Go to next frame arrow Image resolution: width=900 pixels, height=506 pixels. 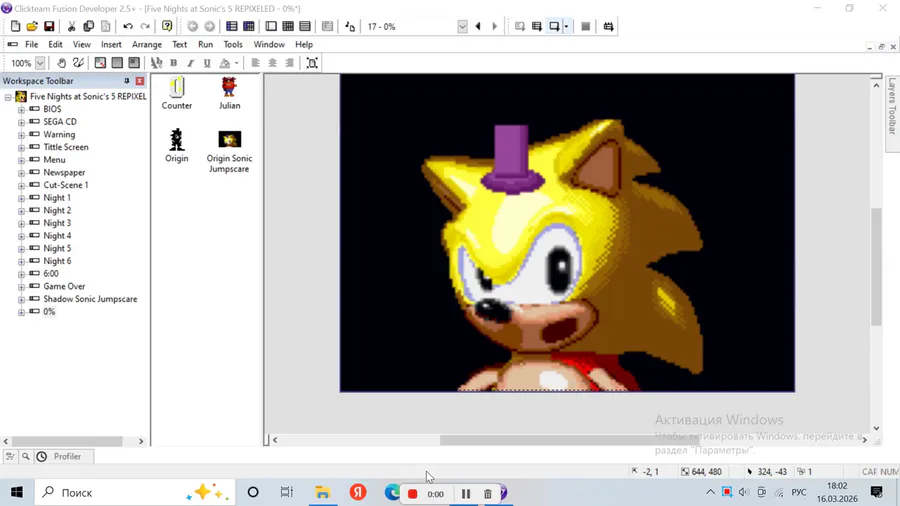[x=495, y=26]
